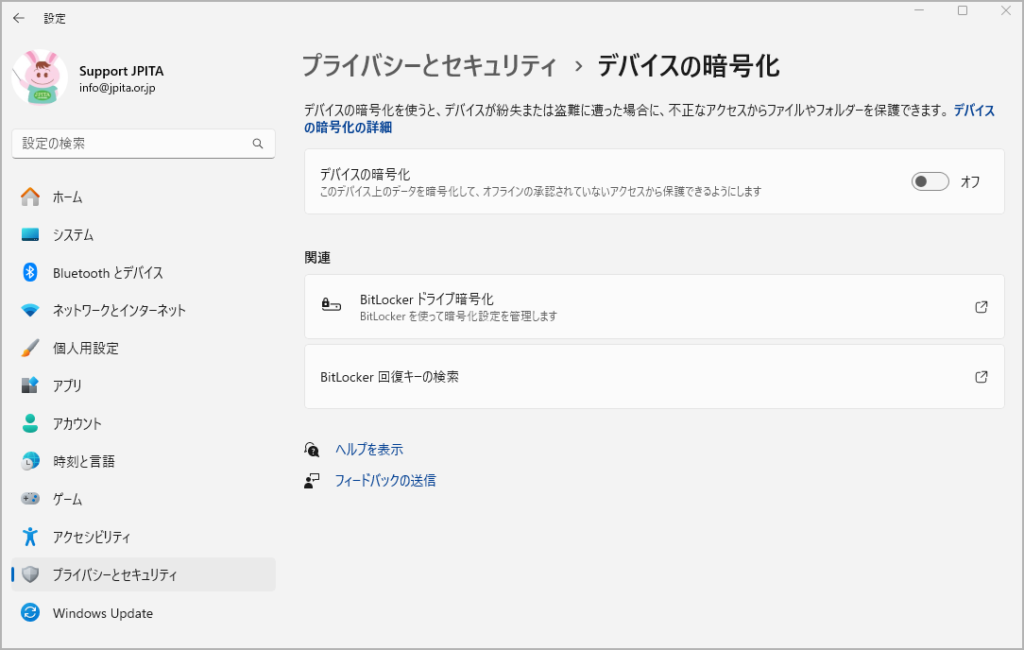
Task: Open アカウント settings in the sidebar
Action: 77,424
